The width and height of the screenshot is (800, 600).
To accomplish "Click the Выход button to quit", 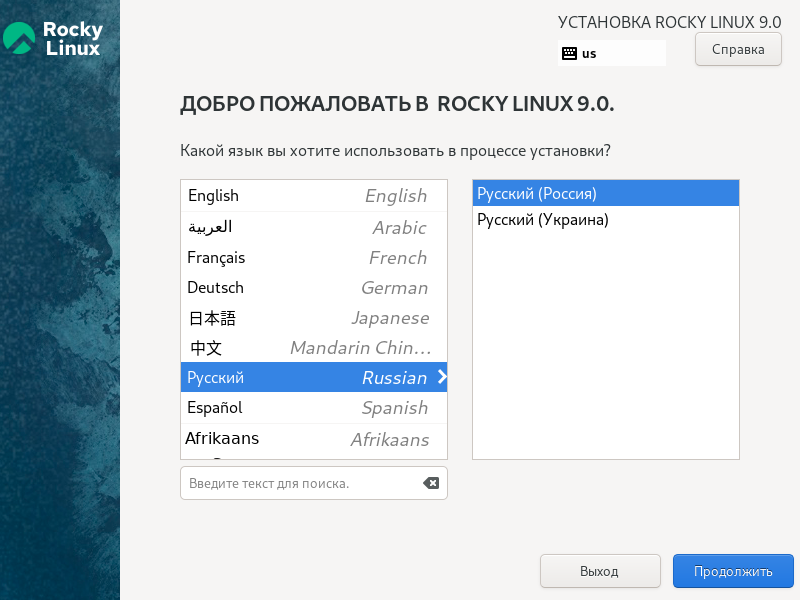I will tap(600, 571).
